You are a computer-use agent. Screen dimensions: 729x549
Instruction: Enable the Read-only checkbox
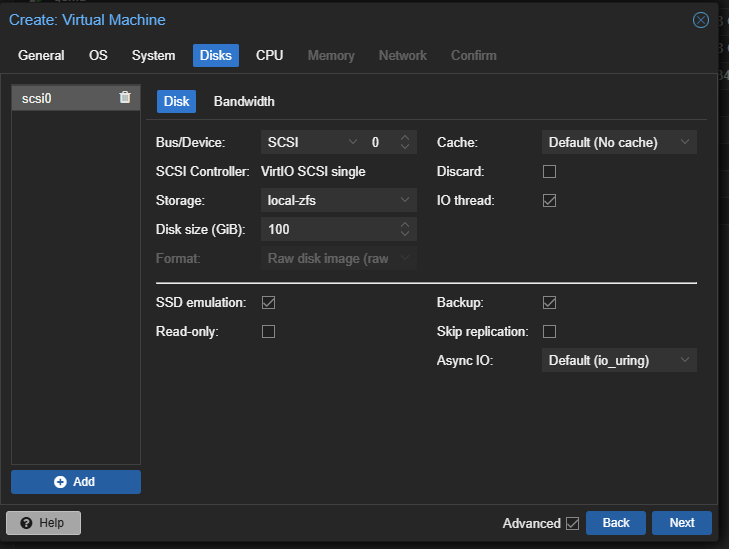point(268,331)
